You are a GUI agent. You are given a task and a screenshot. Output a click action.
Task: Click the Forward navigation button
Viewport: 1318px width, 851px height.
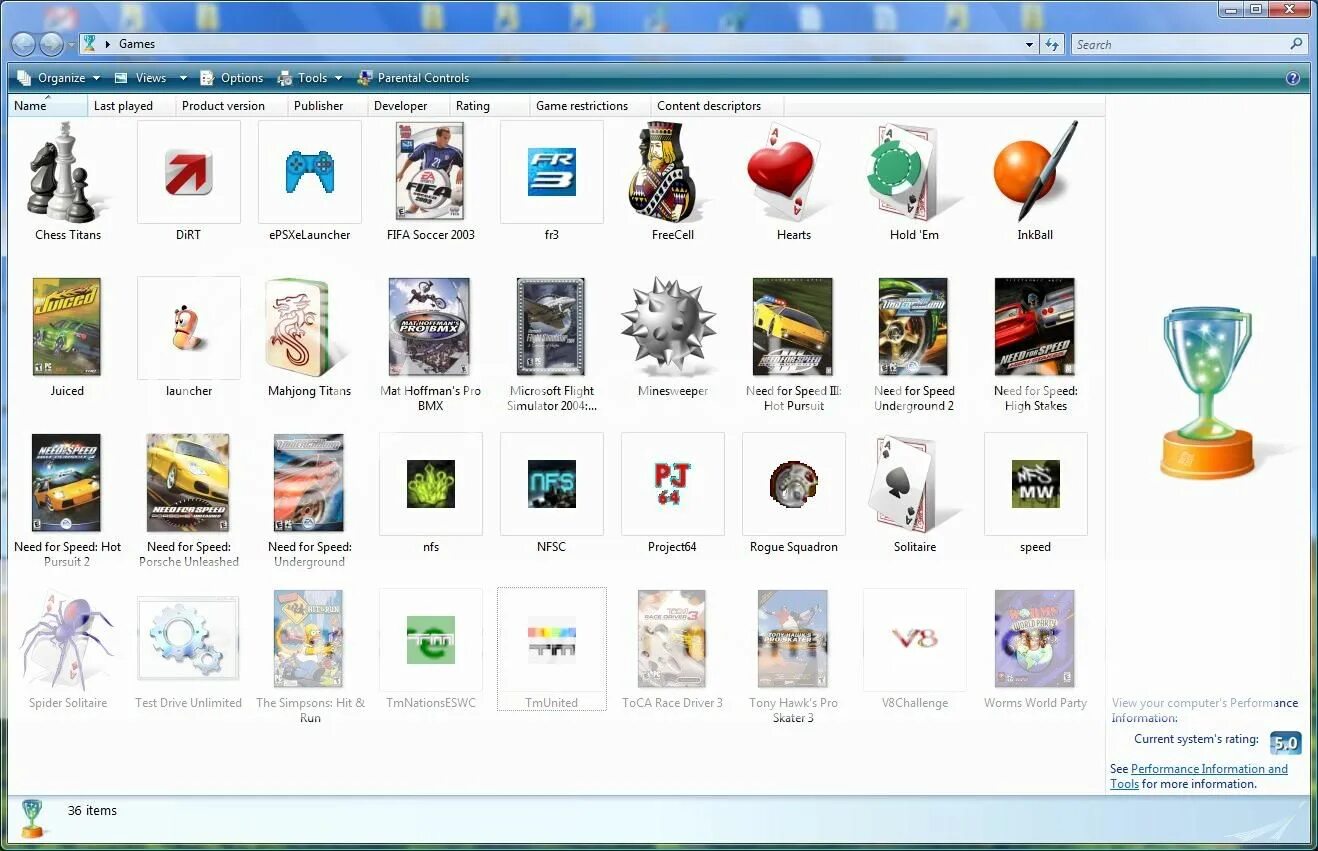(x=51, y=45)
